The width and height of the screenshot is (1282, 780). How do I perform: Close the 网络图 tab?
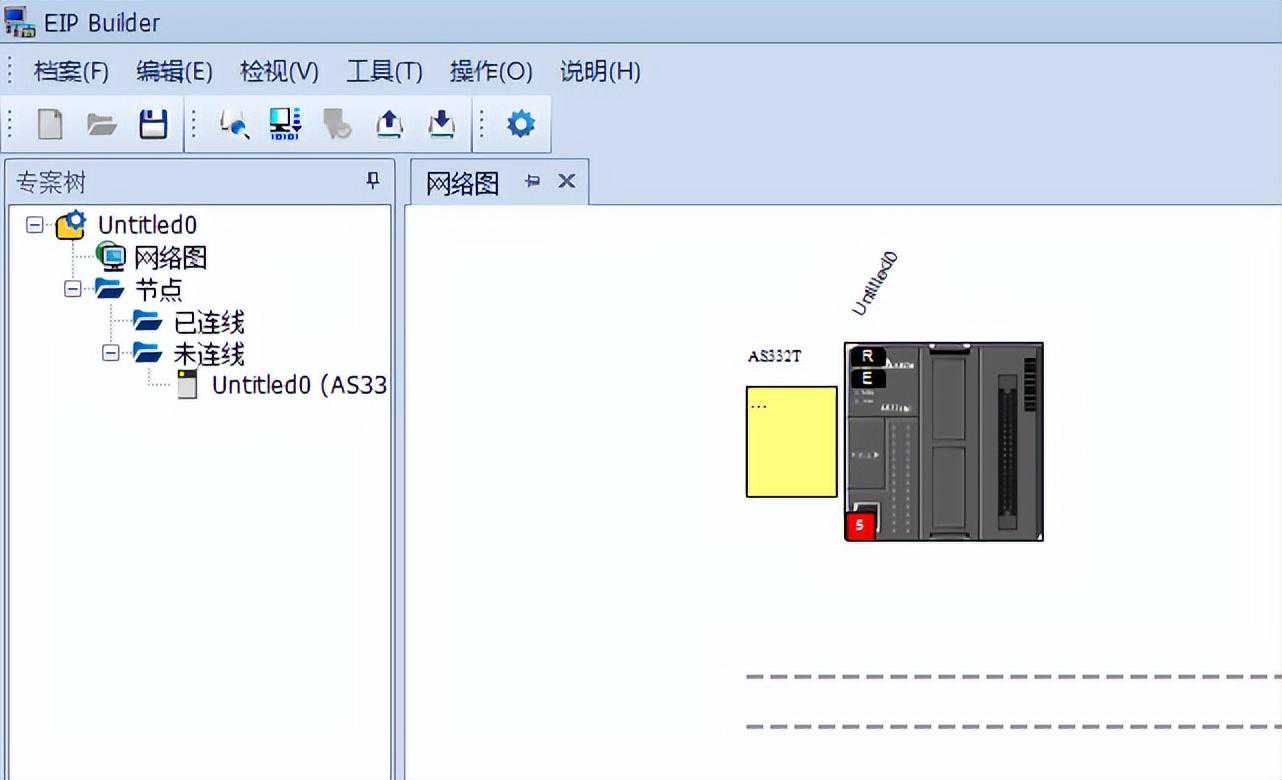tap(566, 181)
